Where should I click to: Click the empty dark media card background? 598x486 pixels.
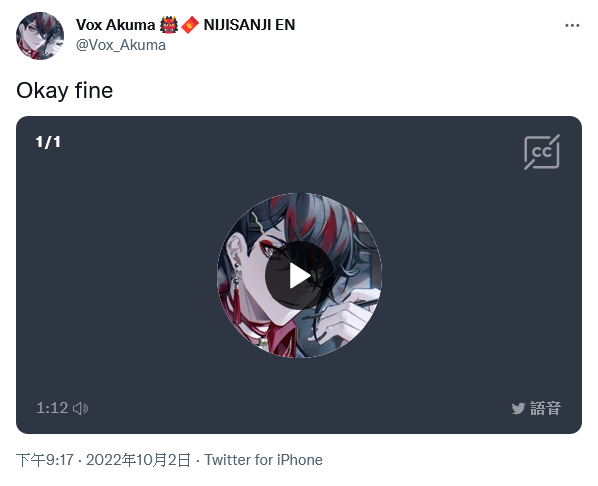(x=114, y=267)
